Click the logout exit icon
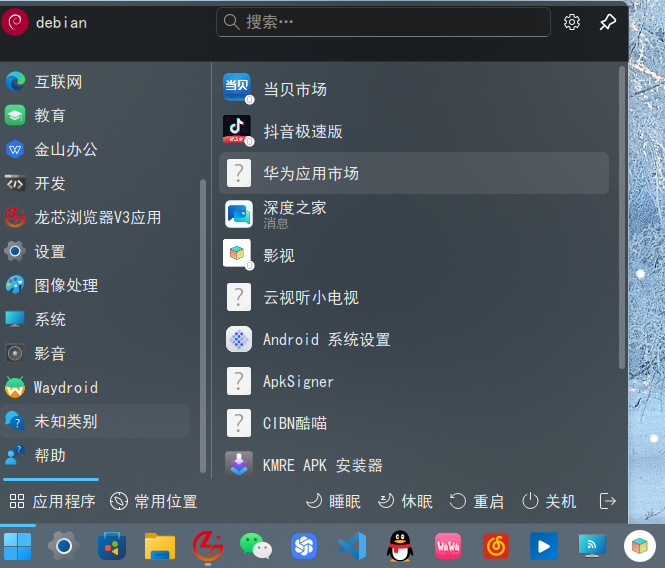Screen dimensions: 665x568 tap(607, 501)
